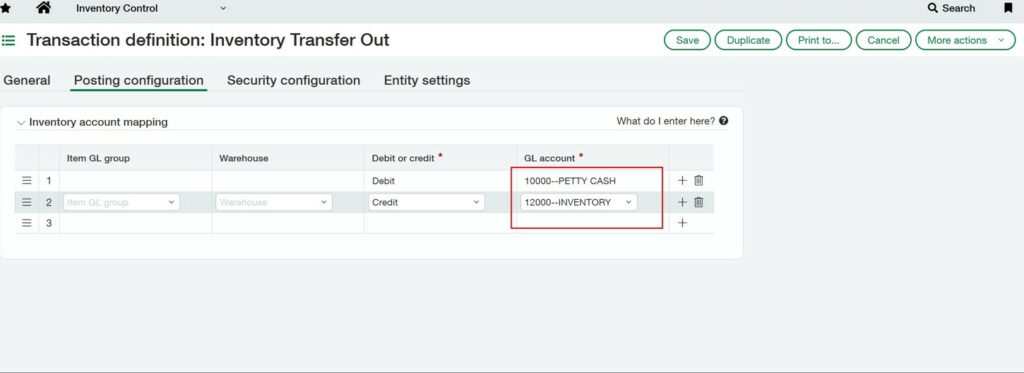This screenshot has width=1024, height=373.
Task: Open the Credit debit-or-credit dropdown
Action: [x=426, y=203]
